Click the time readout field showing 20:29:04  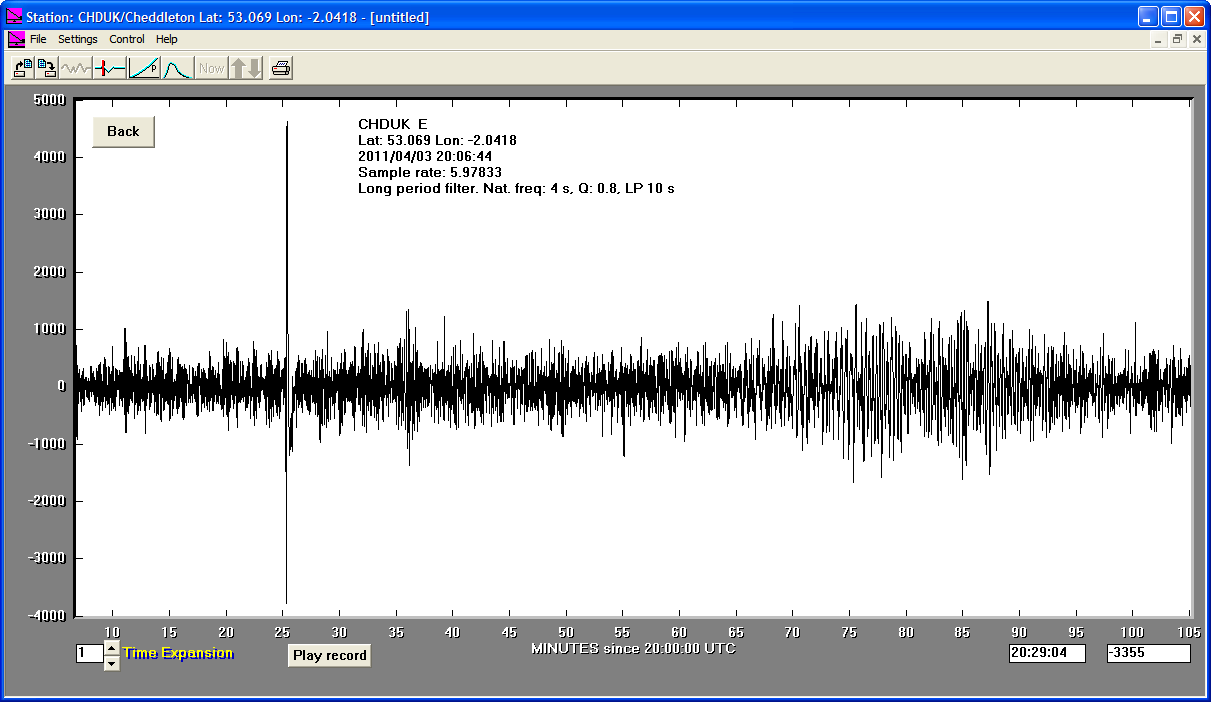1049,653
